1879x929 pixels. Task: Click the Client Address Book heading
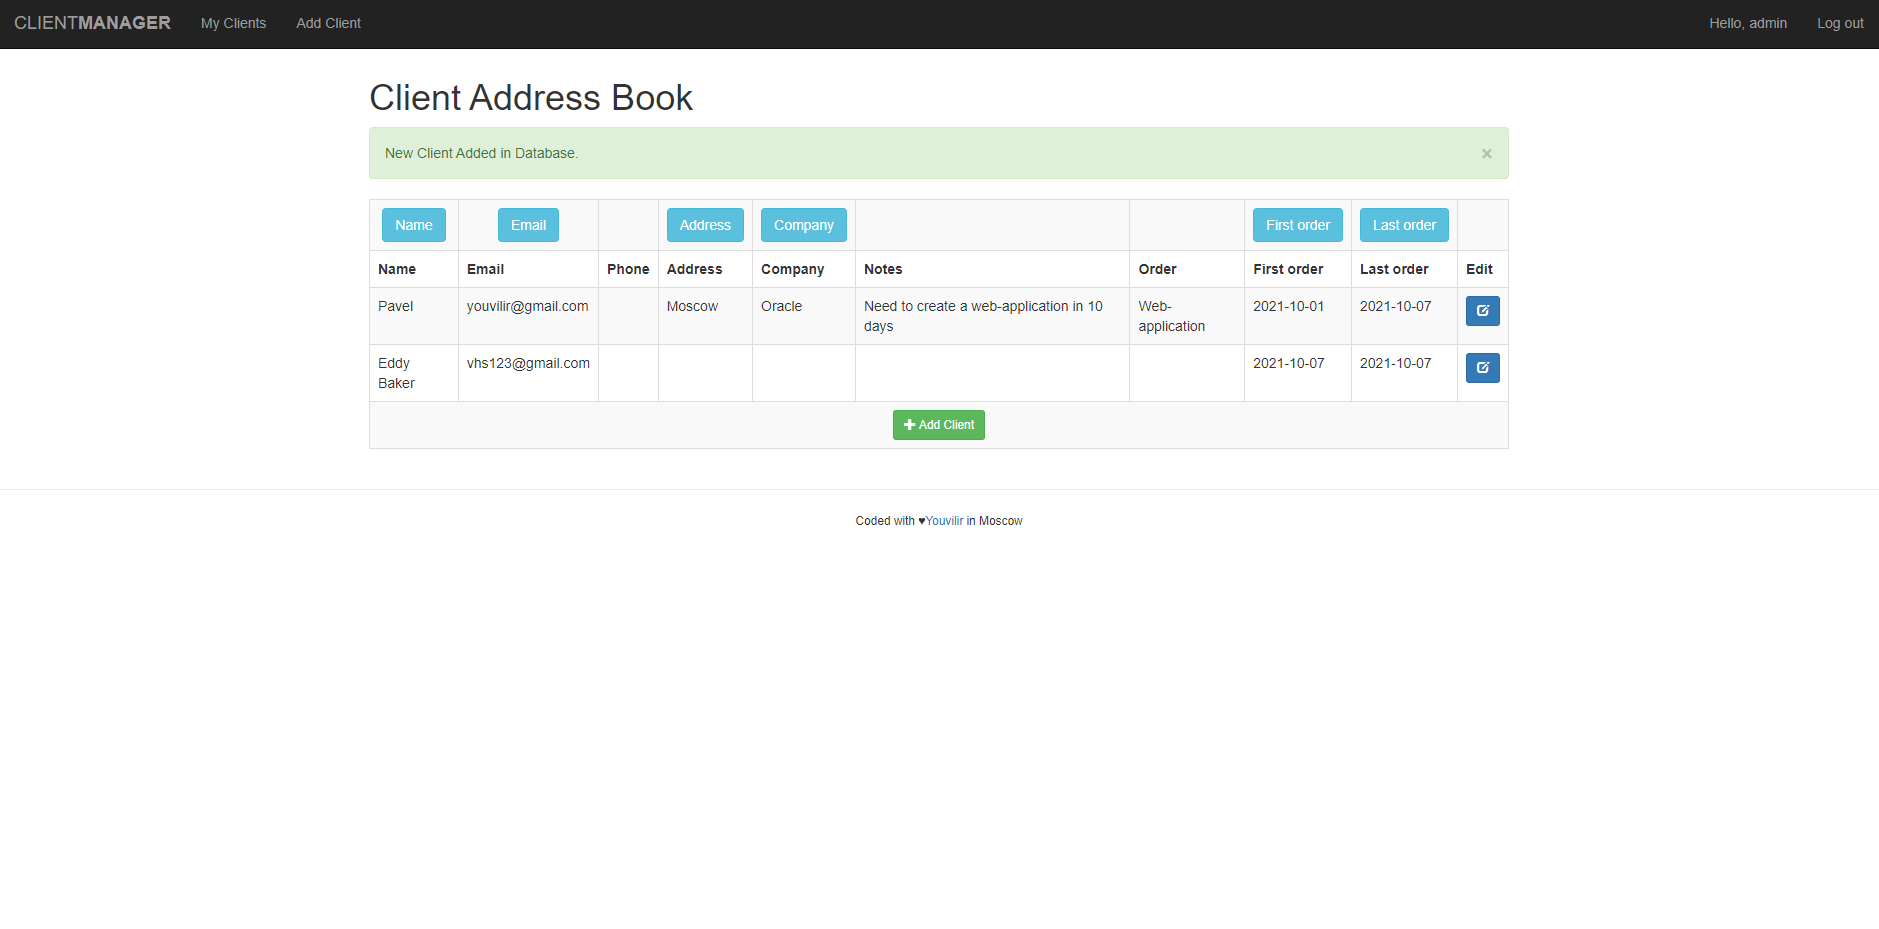coord(530,97)
